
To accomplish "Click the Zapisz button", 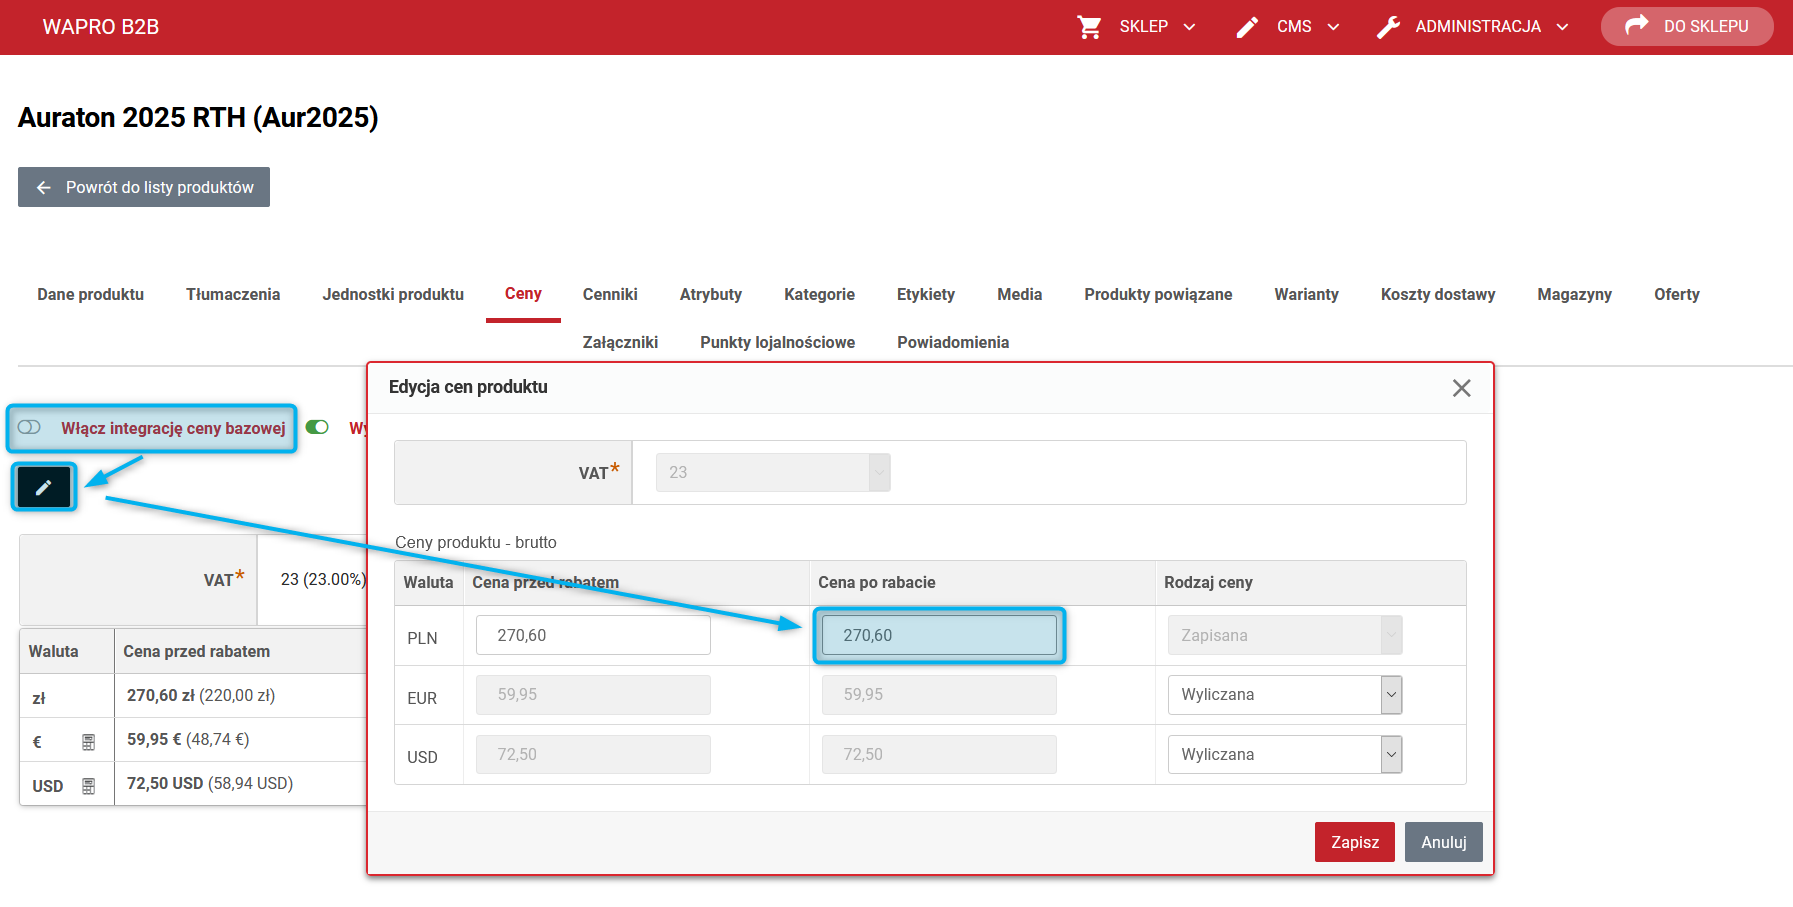I will (x=1355, y=842).
